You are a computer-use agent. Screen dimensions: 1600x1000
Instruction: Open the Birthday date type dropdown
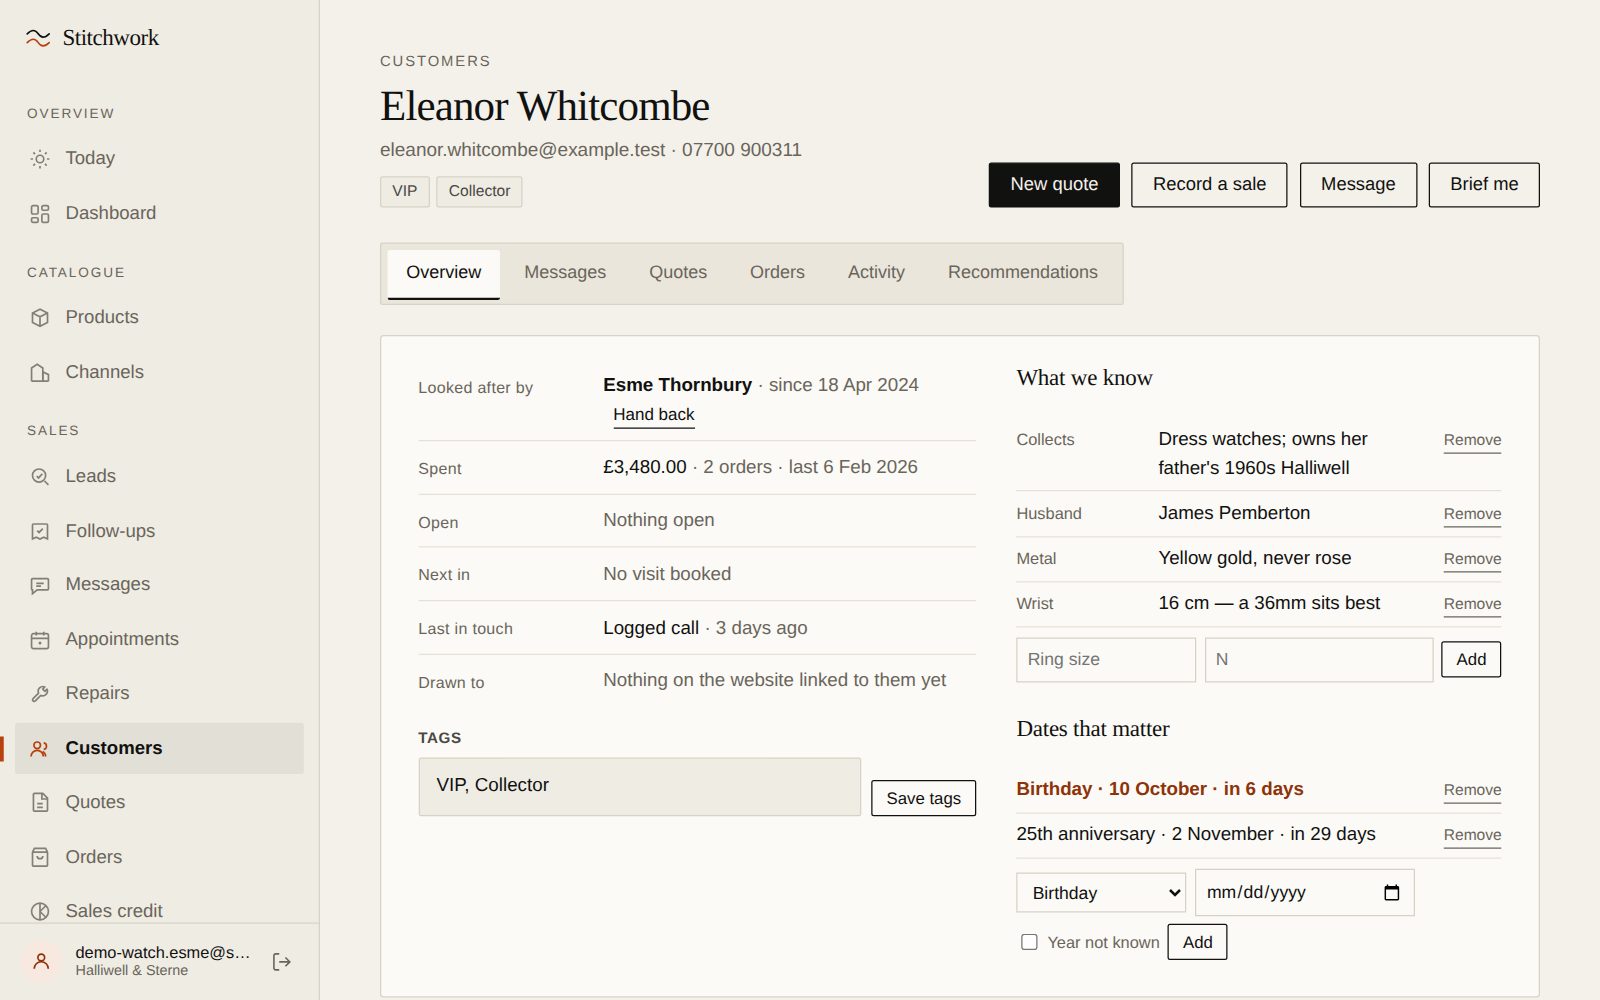(1101, 893)
